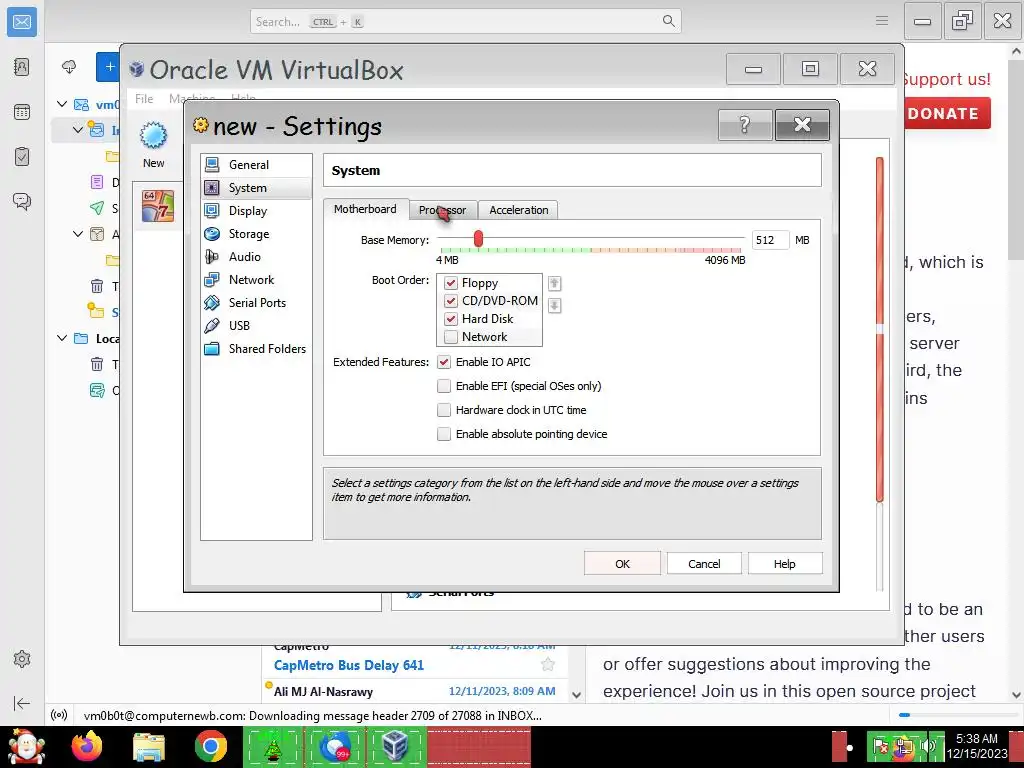The width and height of the screenshot is (1024, 768).
Task: Collapse the Inbox folder tree
Action: coord(78,130)
